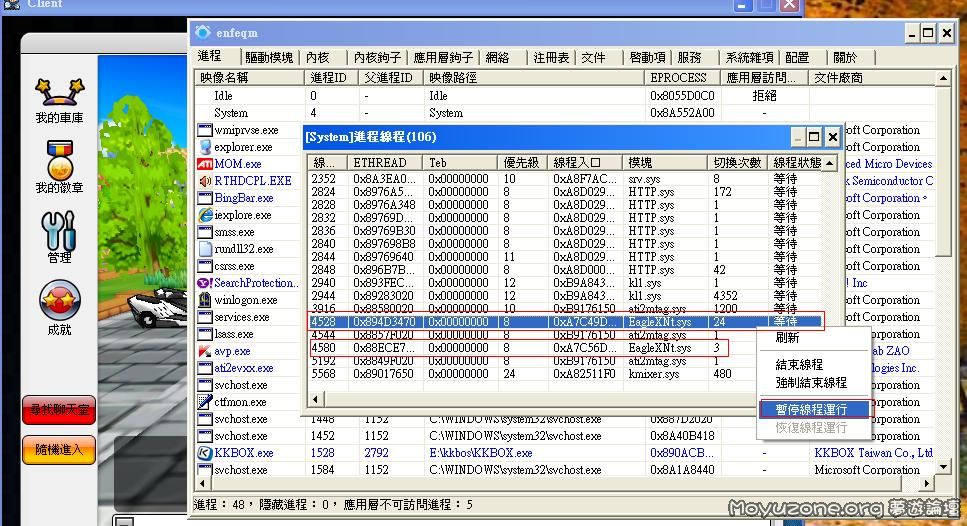Select the BingBar.exe process icon

(x=205, y=198)
